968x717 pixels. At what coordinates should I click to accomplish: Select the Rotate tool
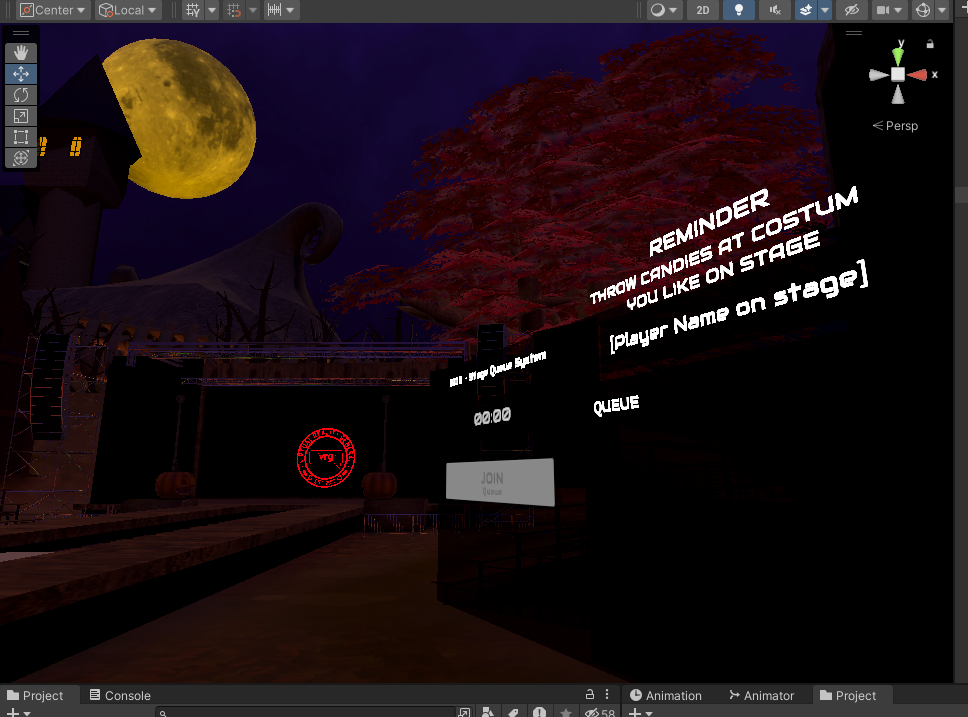tap(21, 95)
